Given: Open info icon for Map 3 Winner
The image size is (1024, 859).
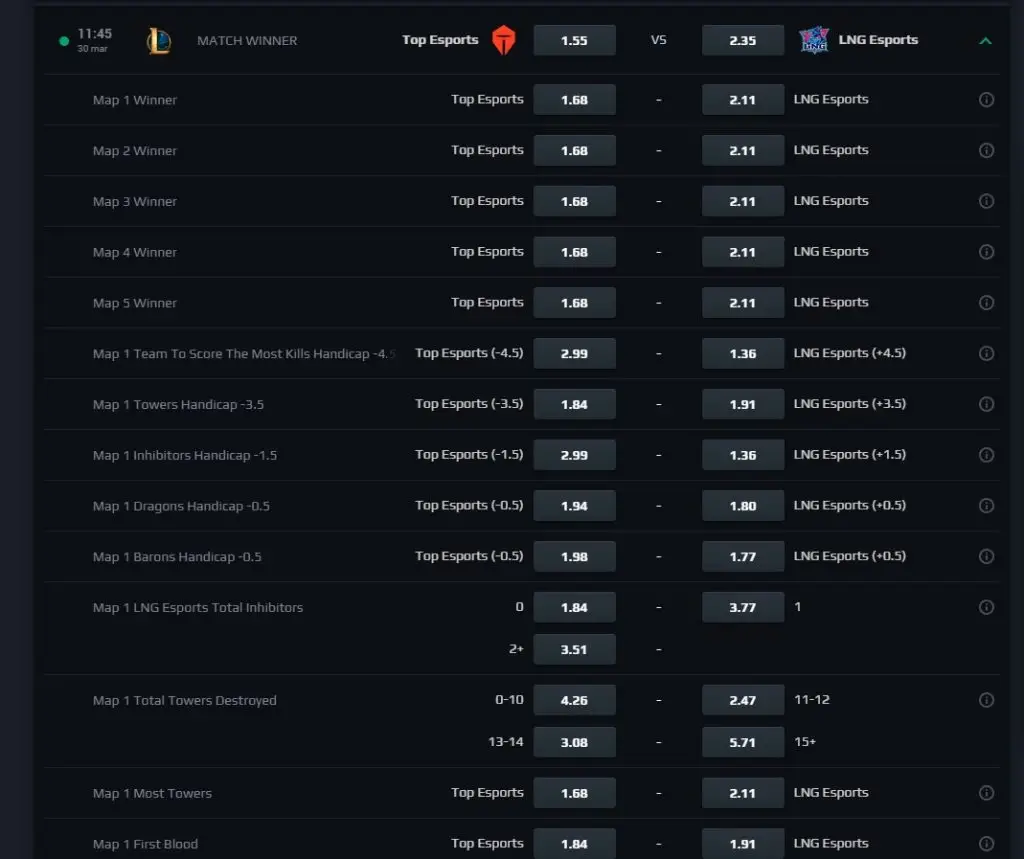Looking at the screenshot, I should pos(986,201).
